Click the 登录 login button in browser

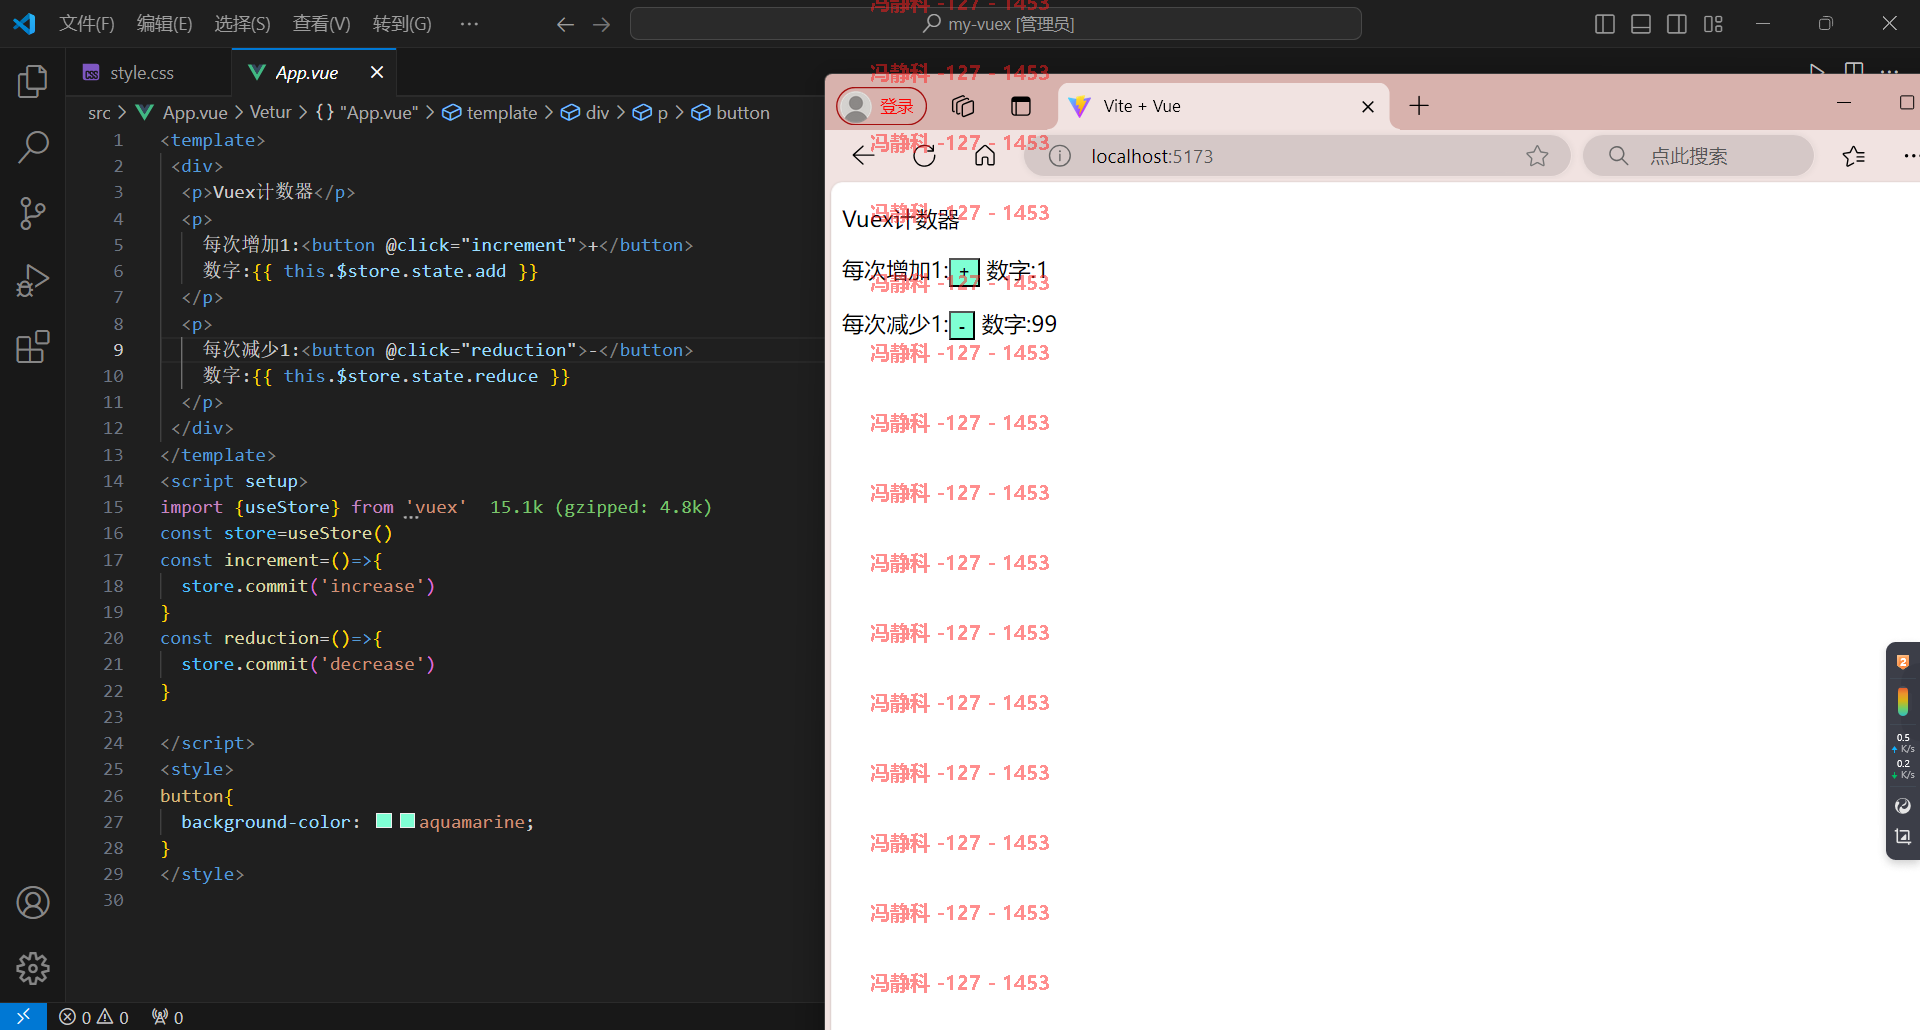pyautogui.click(x=881, y=106)
